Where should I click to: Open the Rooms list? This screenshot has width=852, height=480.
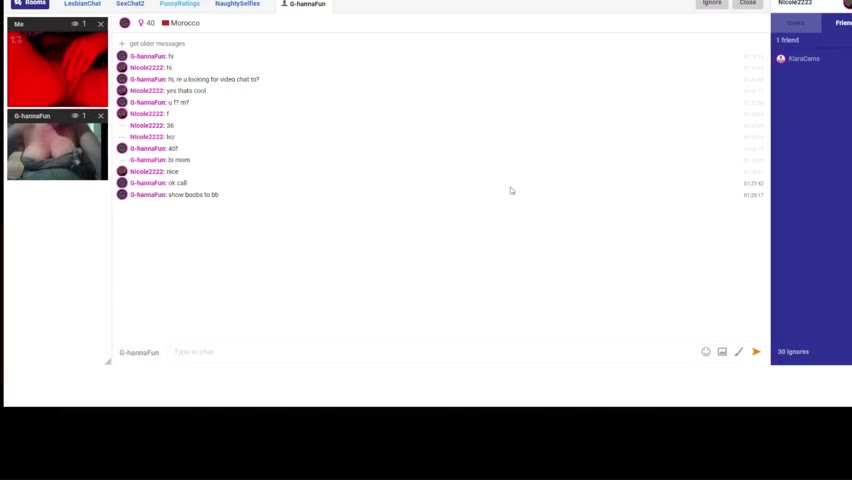click(x=30, y=3)
